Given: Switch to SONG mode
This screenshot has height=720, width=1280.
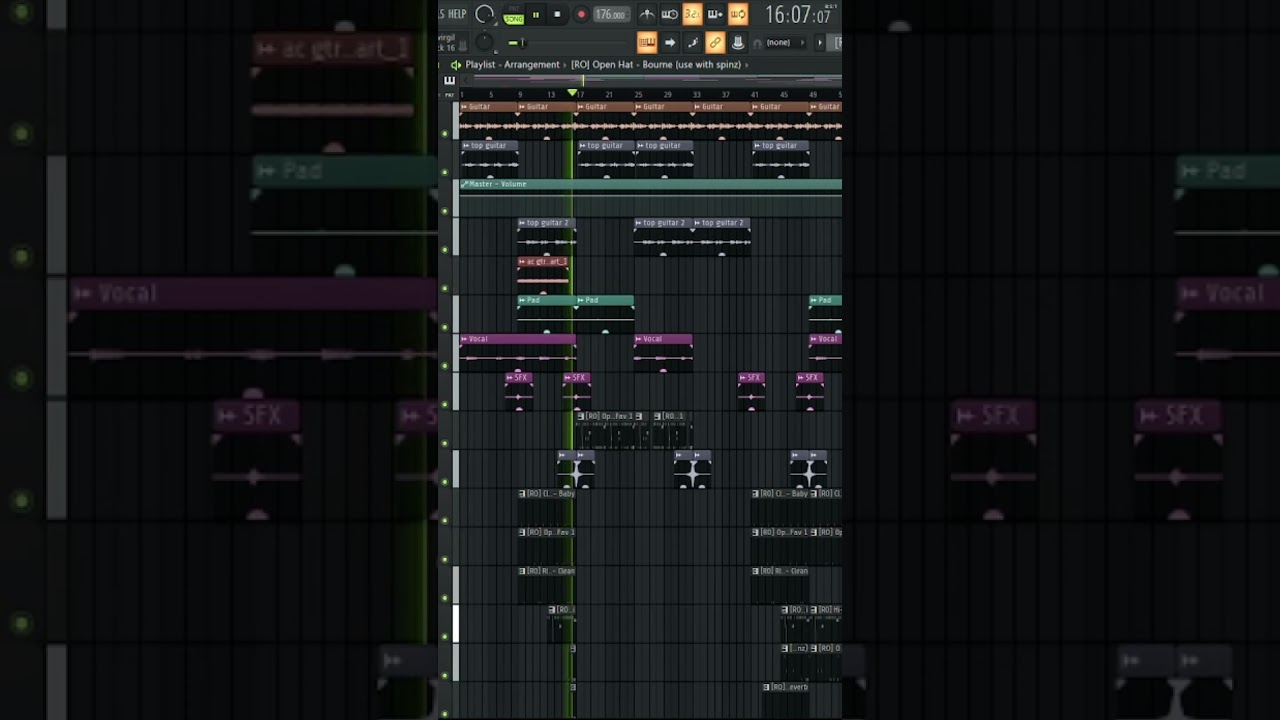Looking at the screenshot, I should pos(514,17).
